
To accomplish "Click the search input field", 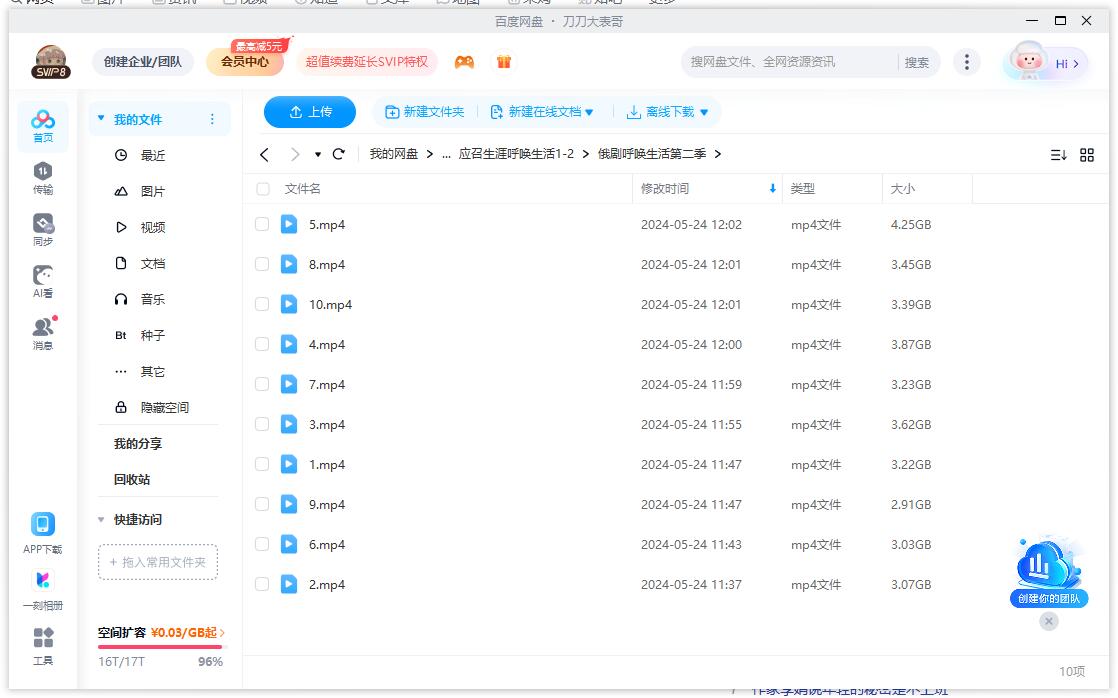I will point(790,61).
